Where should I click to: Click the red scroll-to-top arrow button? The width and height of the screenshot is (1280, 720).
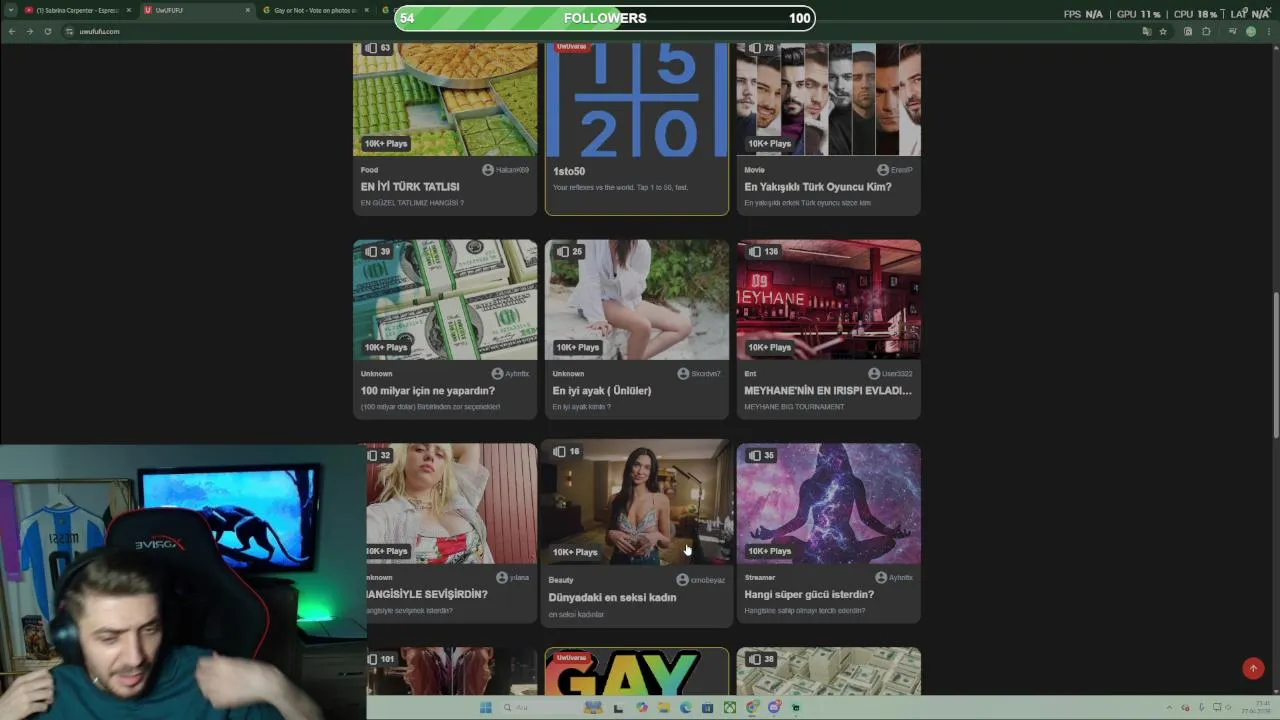(x=1253, y=668)
